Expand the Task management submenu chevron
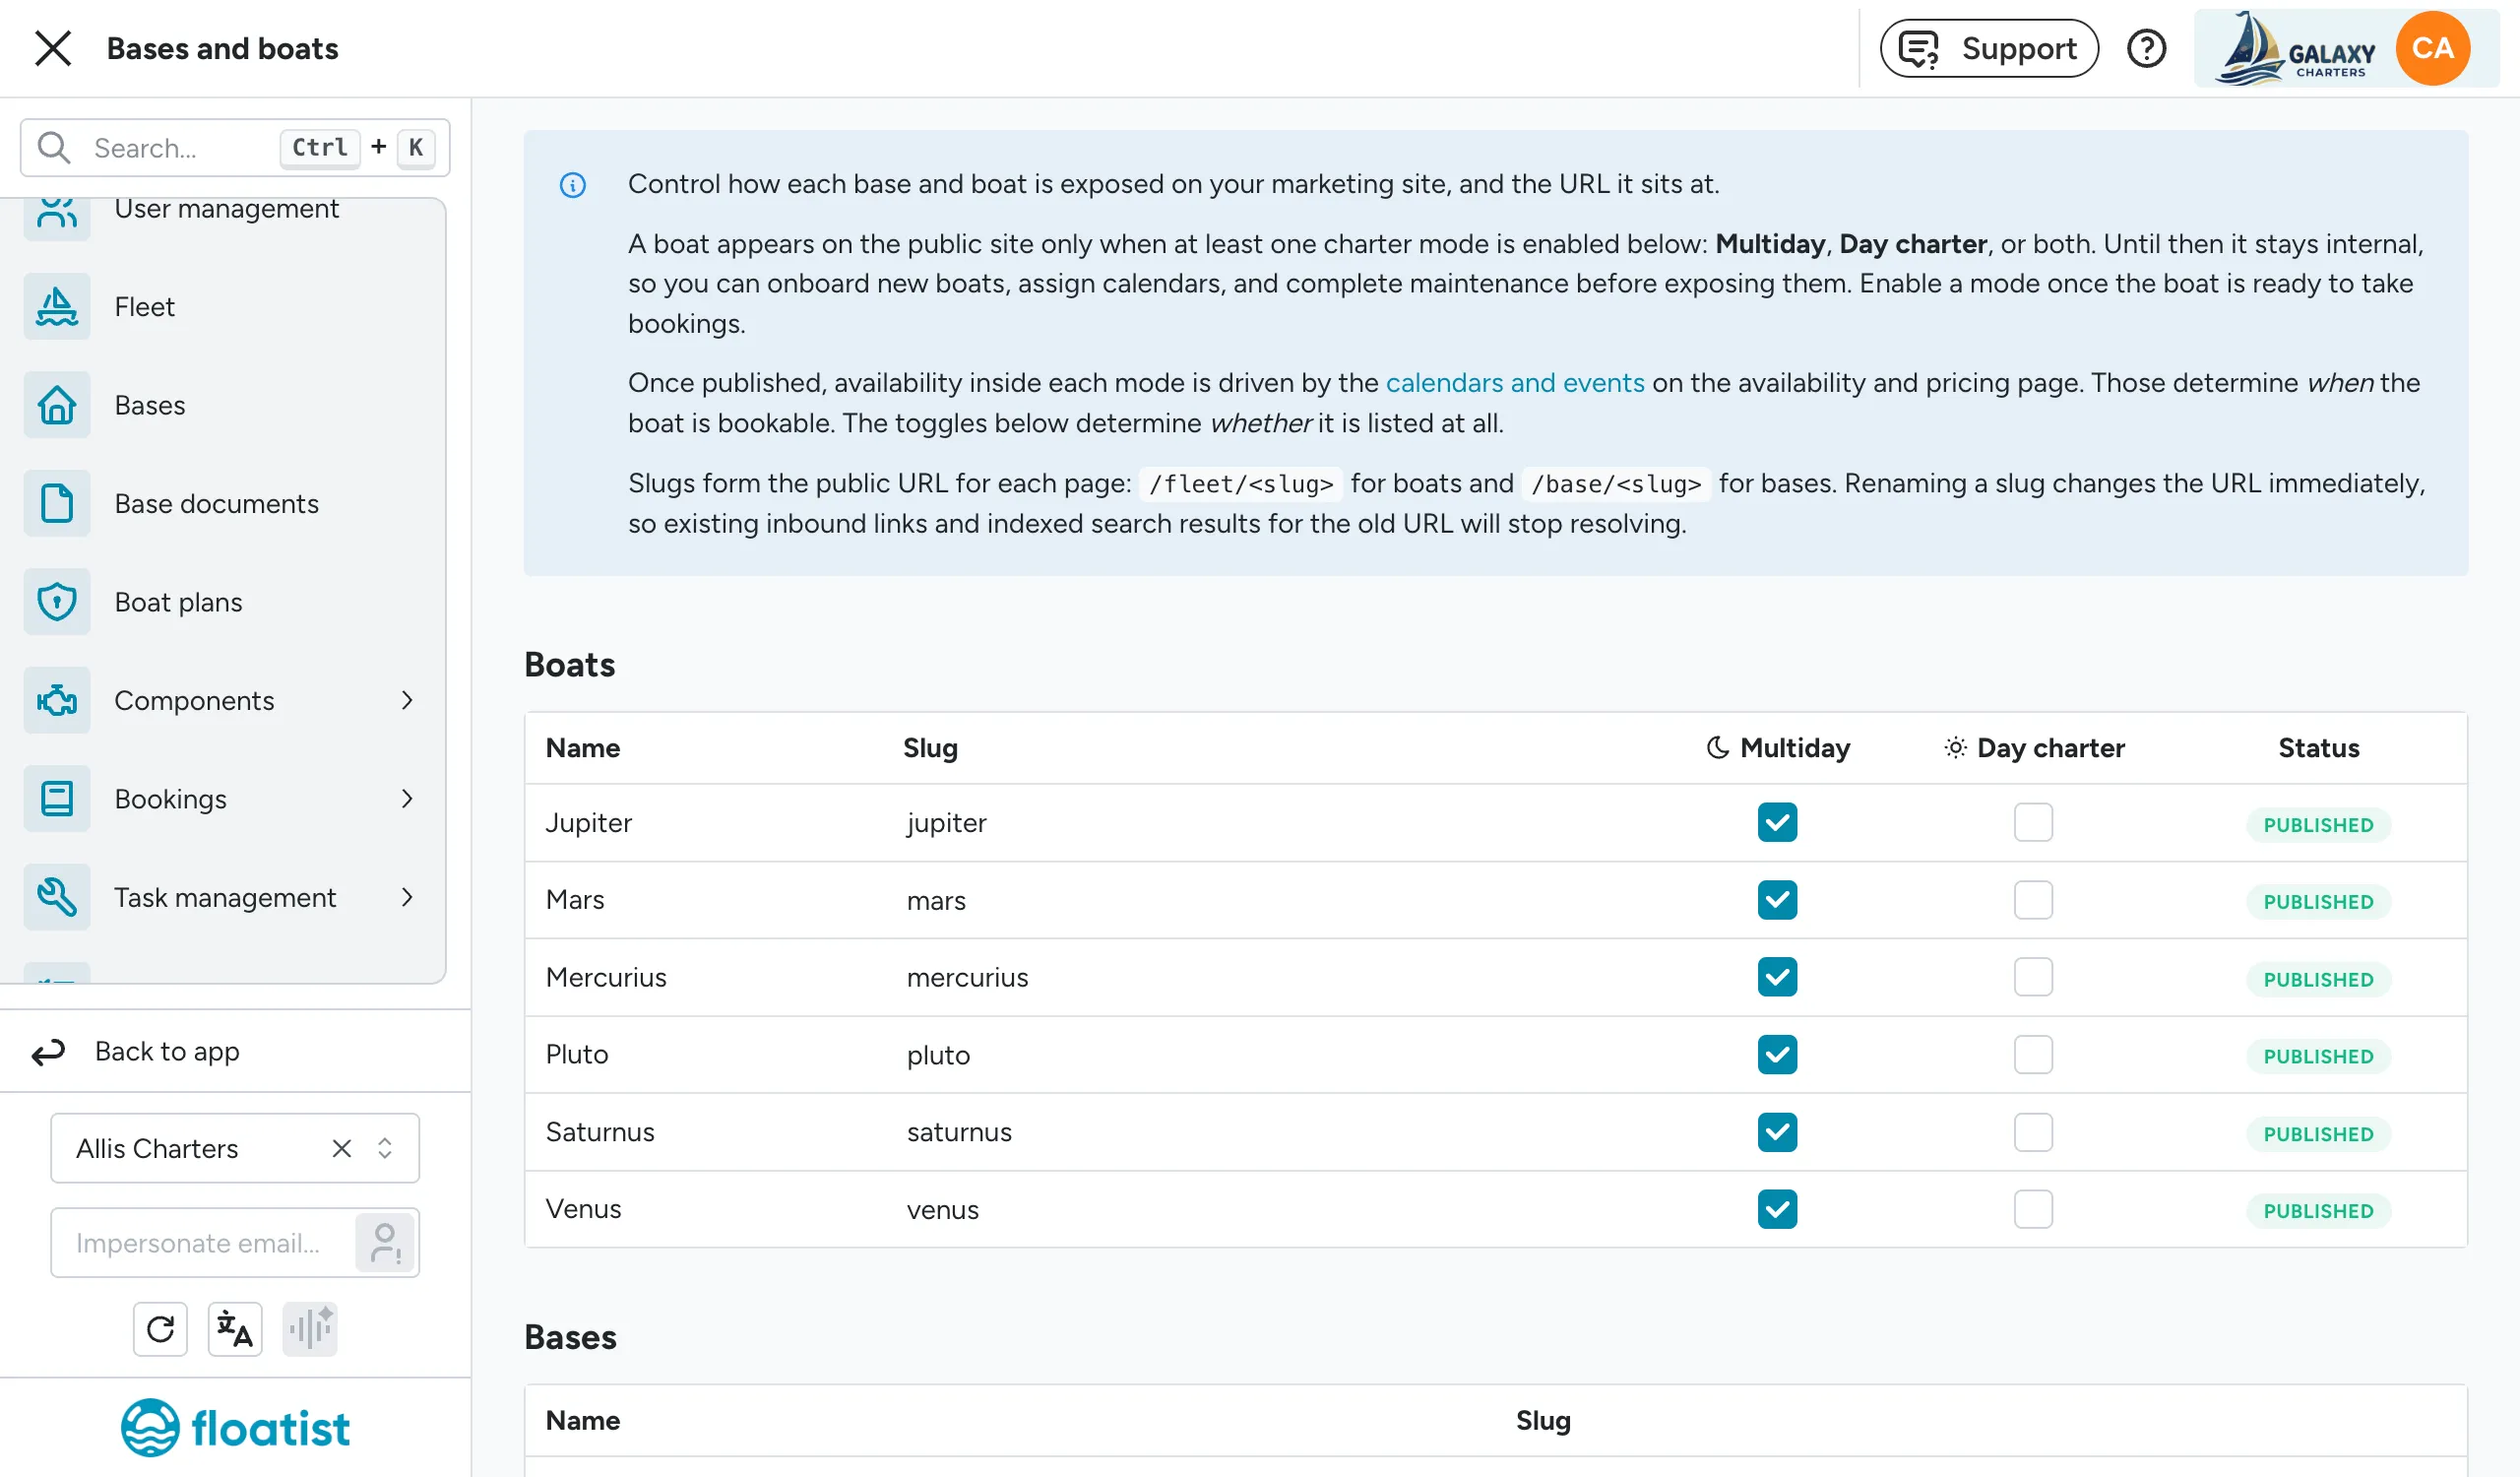2520x1477 pixels. point(407,897)
